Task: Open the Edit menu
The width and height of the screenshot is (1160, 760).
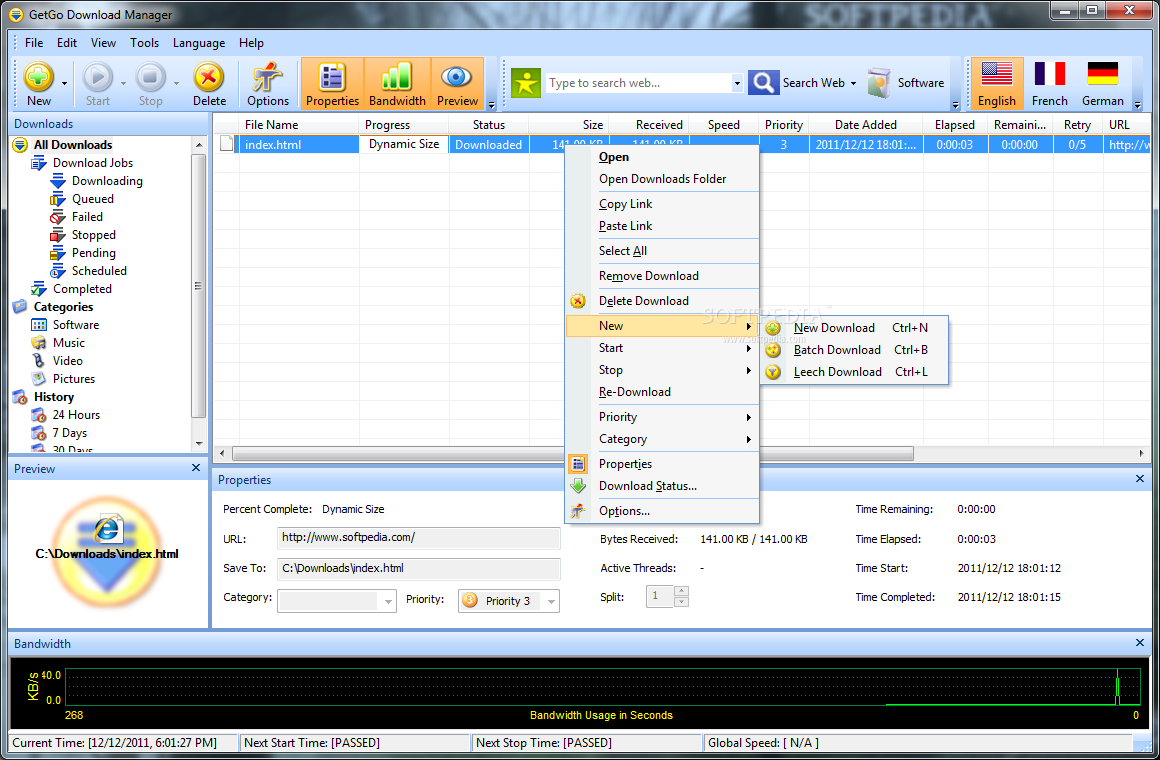Action: [67, 43]
